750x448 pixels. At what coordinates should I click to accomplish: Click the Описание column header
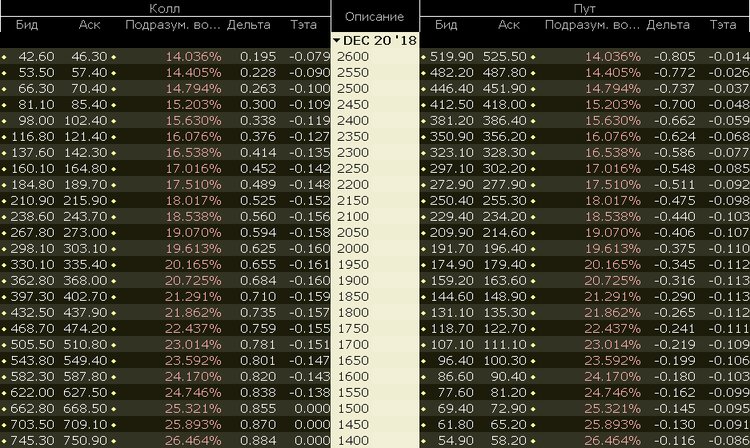[375, 17]
